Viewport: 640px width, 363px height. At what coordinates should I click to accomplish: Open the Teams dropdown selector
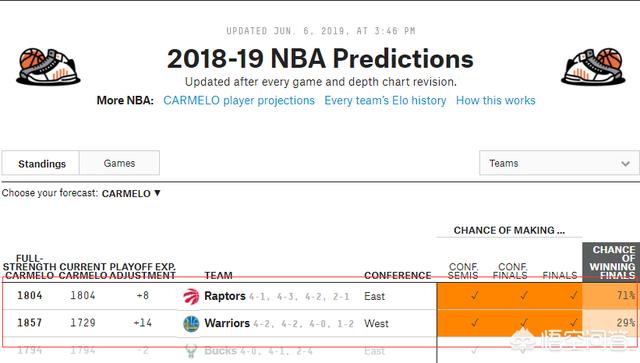coord(559,163)
